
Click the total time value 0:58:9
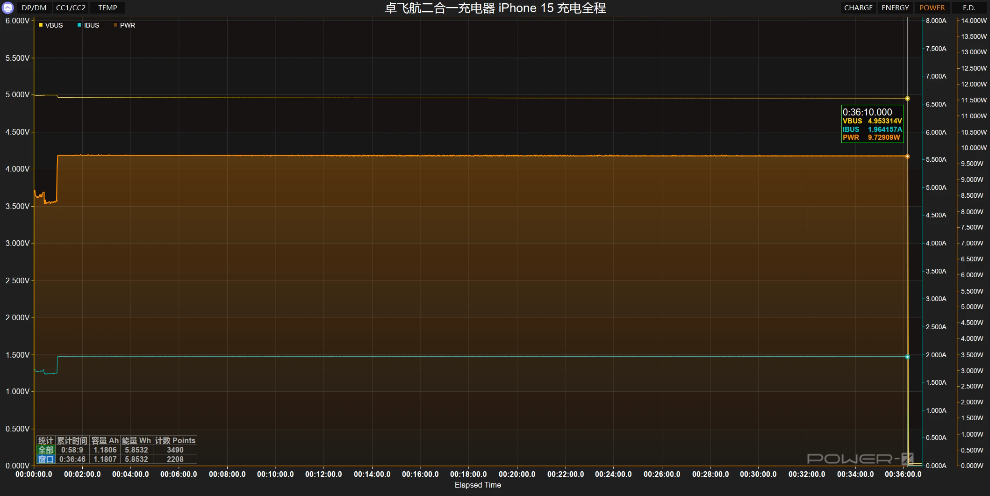[72, 450]
